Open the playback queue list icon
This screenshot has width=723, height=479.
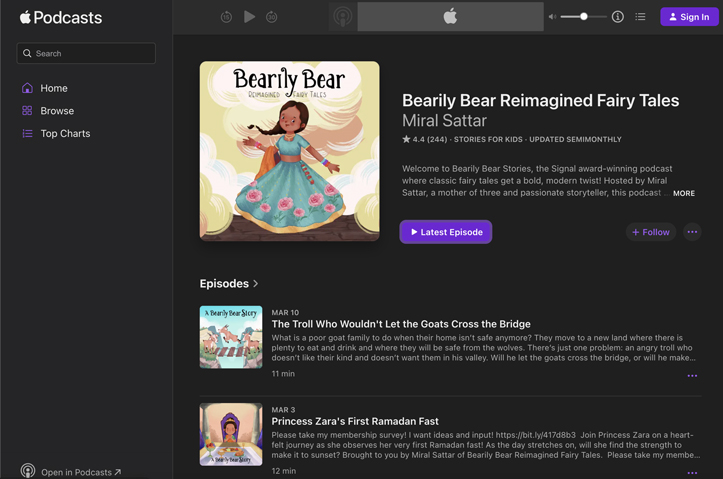(640, 17)
